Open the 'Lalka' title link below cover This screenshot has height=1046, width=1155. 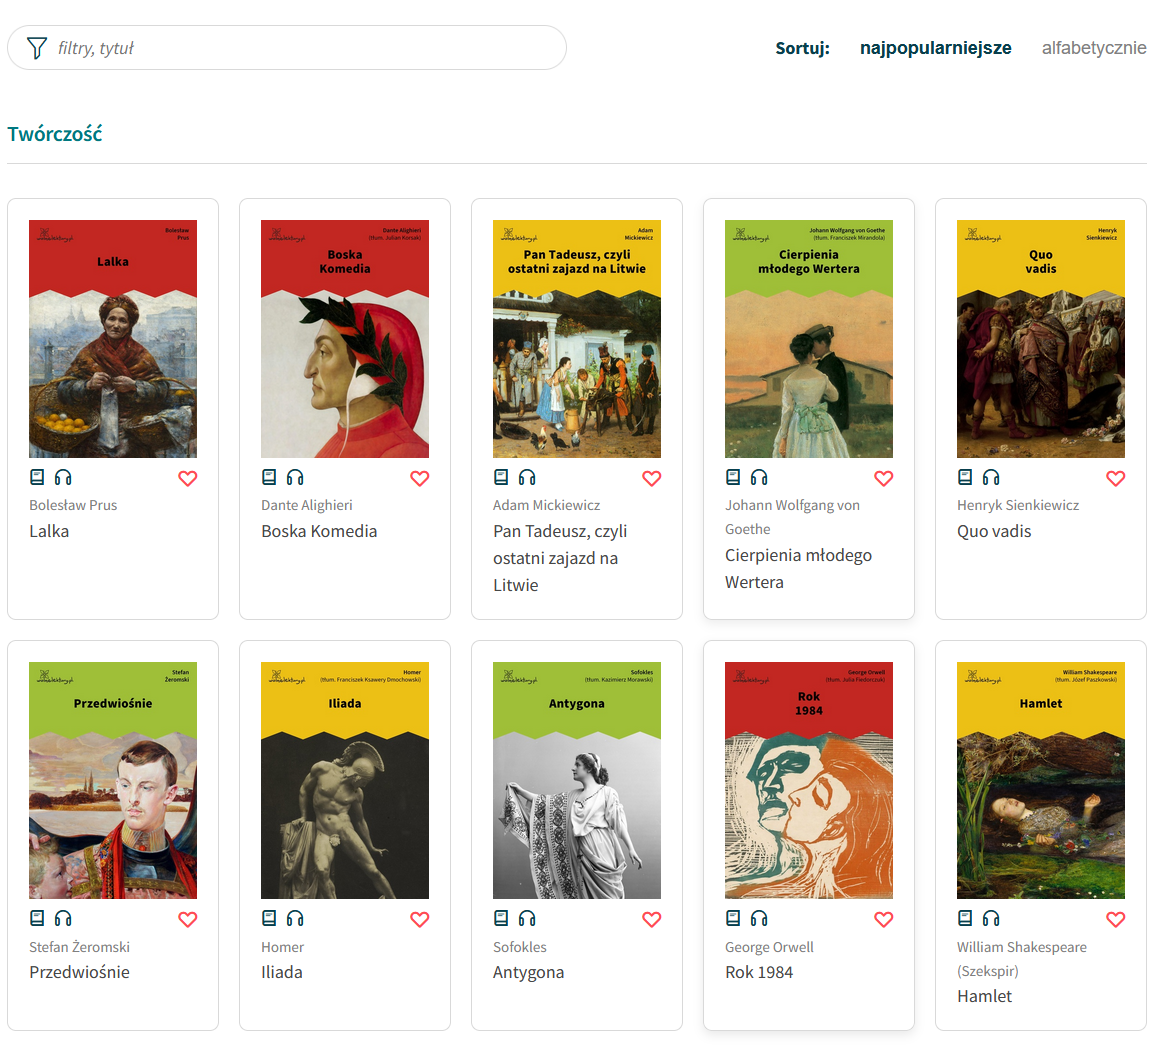point(49,531)
